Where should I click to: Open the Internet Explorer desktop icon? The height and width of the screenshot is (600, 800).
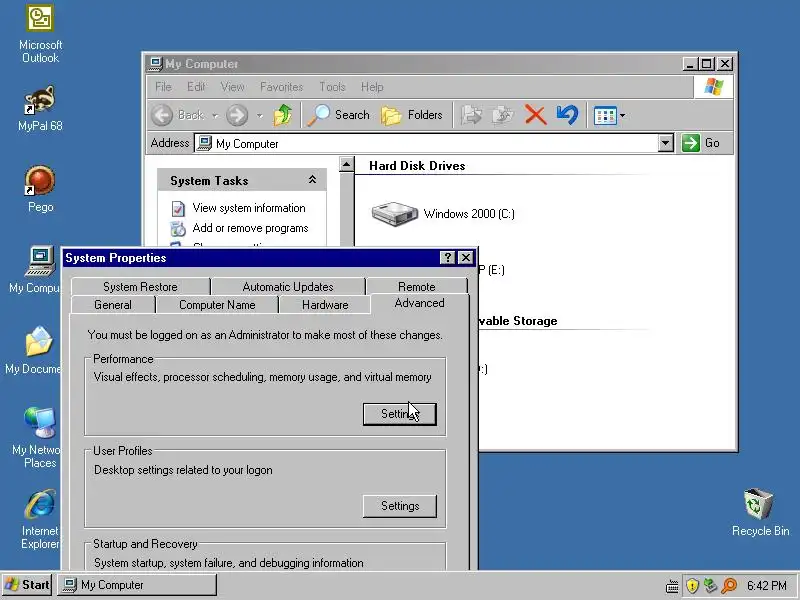pos(40,519)
